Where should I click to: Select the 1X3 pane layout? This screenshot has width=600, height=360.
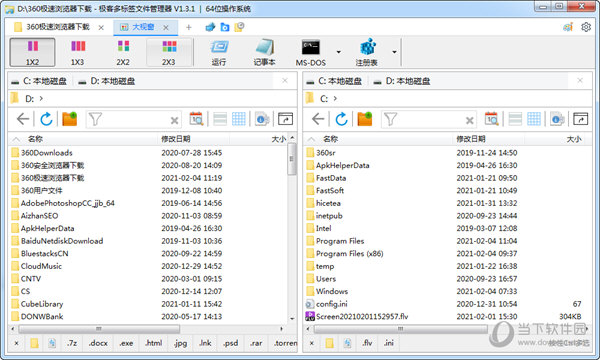tap(78, 52)
